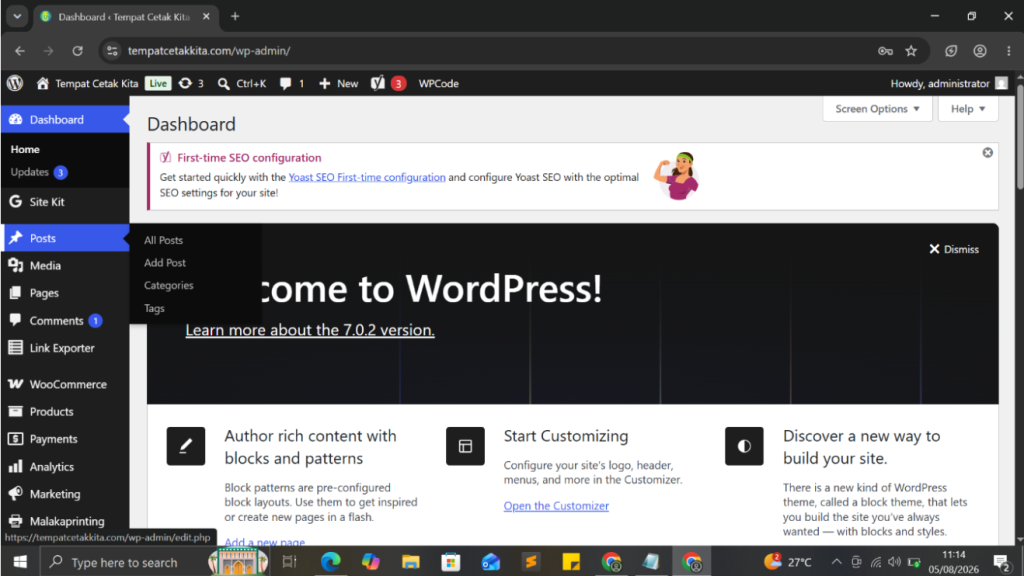
Task: Open the Malakaprinting sidebar menu
Action: (65, 520)
